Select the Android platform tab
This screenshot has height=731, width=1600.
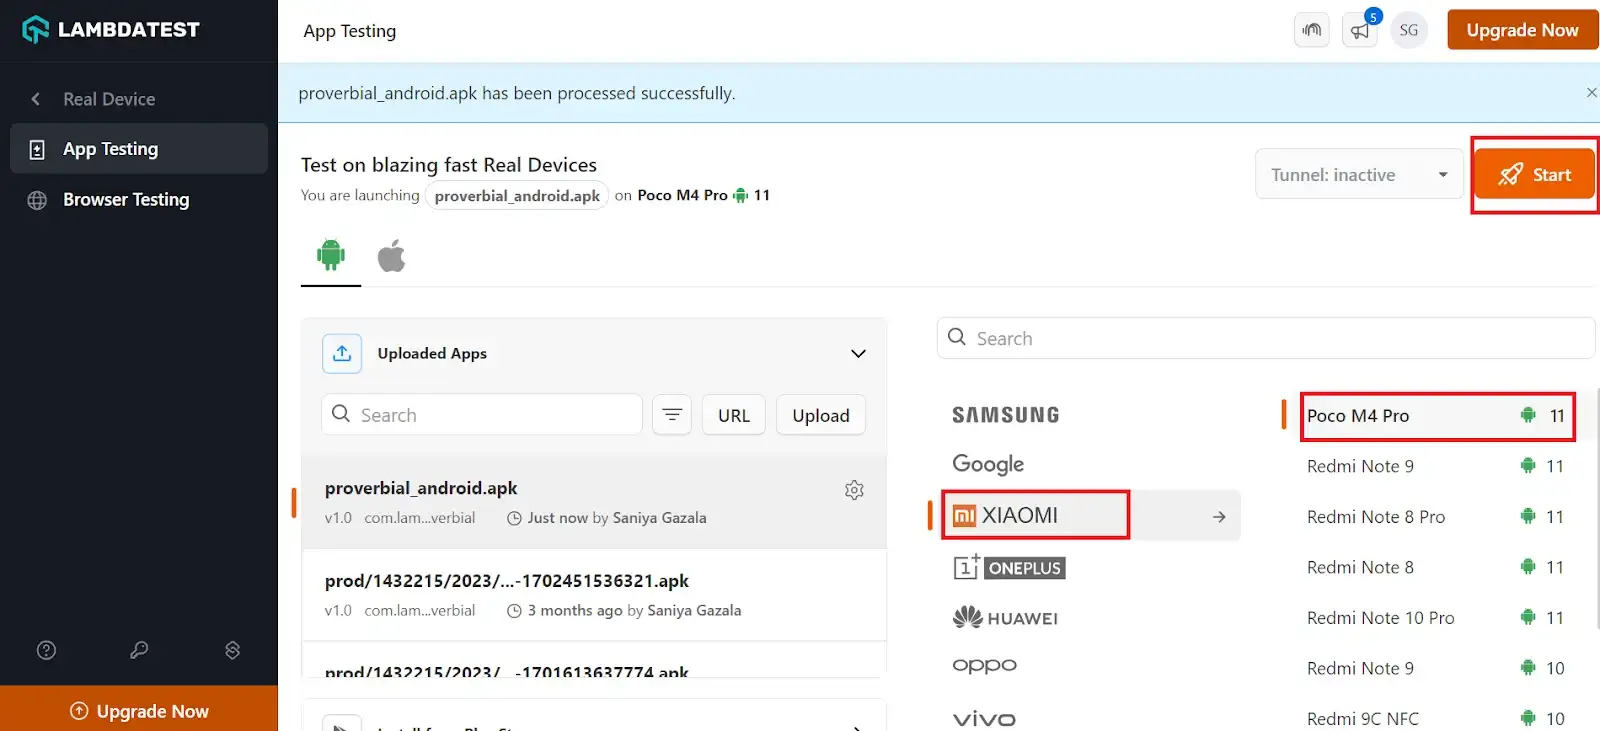point(331,256)
